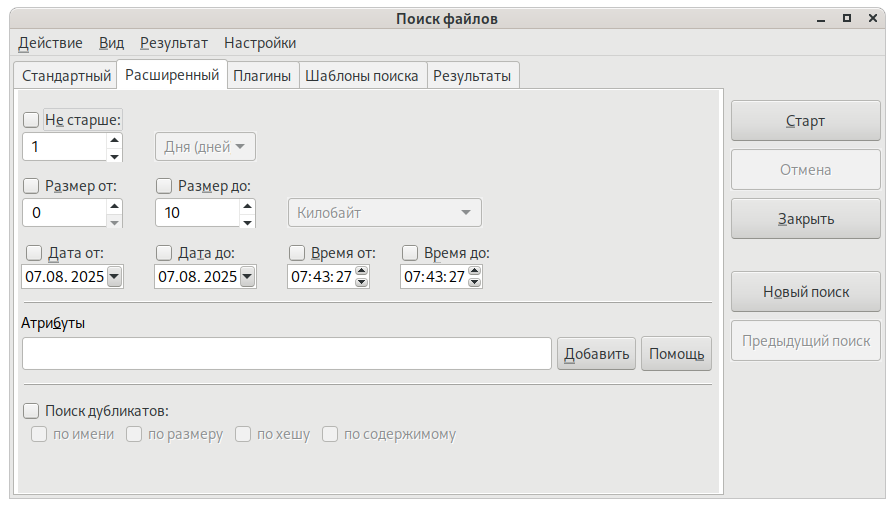Tick the 'Дата от' checkbox
Viewport: 895px width, 508px height.
point(34,253)
